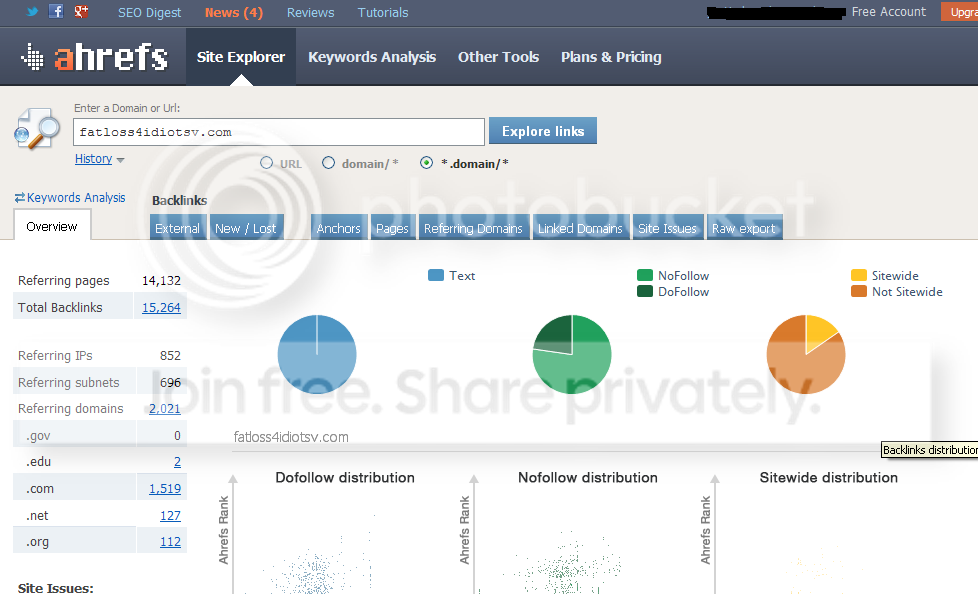Open the .edu count 2 link
Image resolution: width=978 pixels, height=594 pixels.
177,462
